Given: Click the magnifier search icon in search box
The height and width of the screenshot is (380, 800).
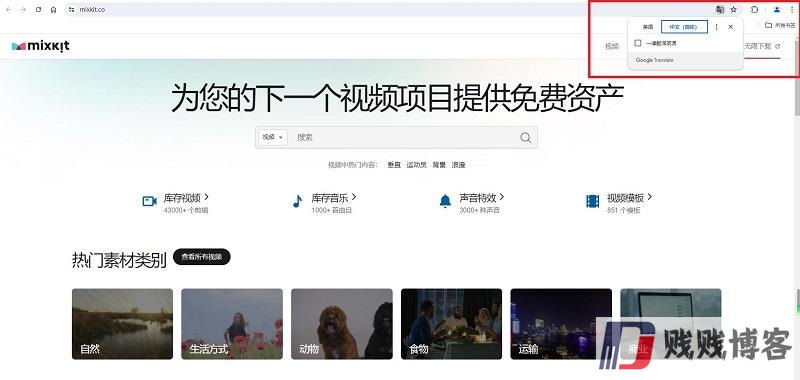Looking at the screenshot, I should coord(526,138).
